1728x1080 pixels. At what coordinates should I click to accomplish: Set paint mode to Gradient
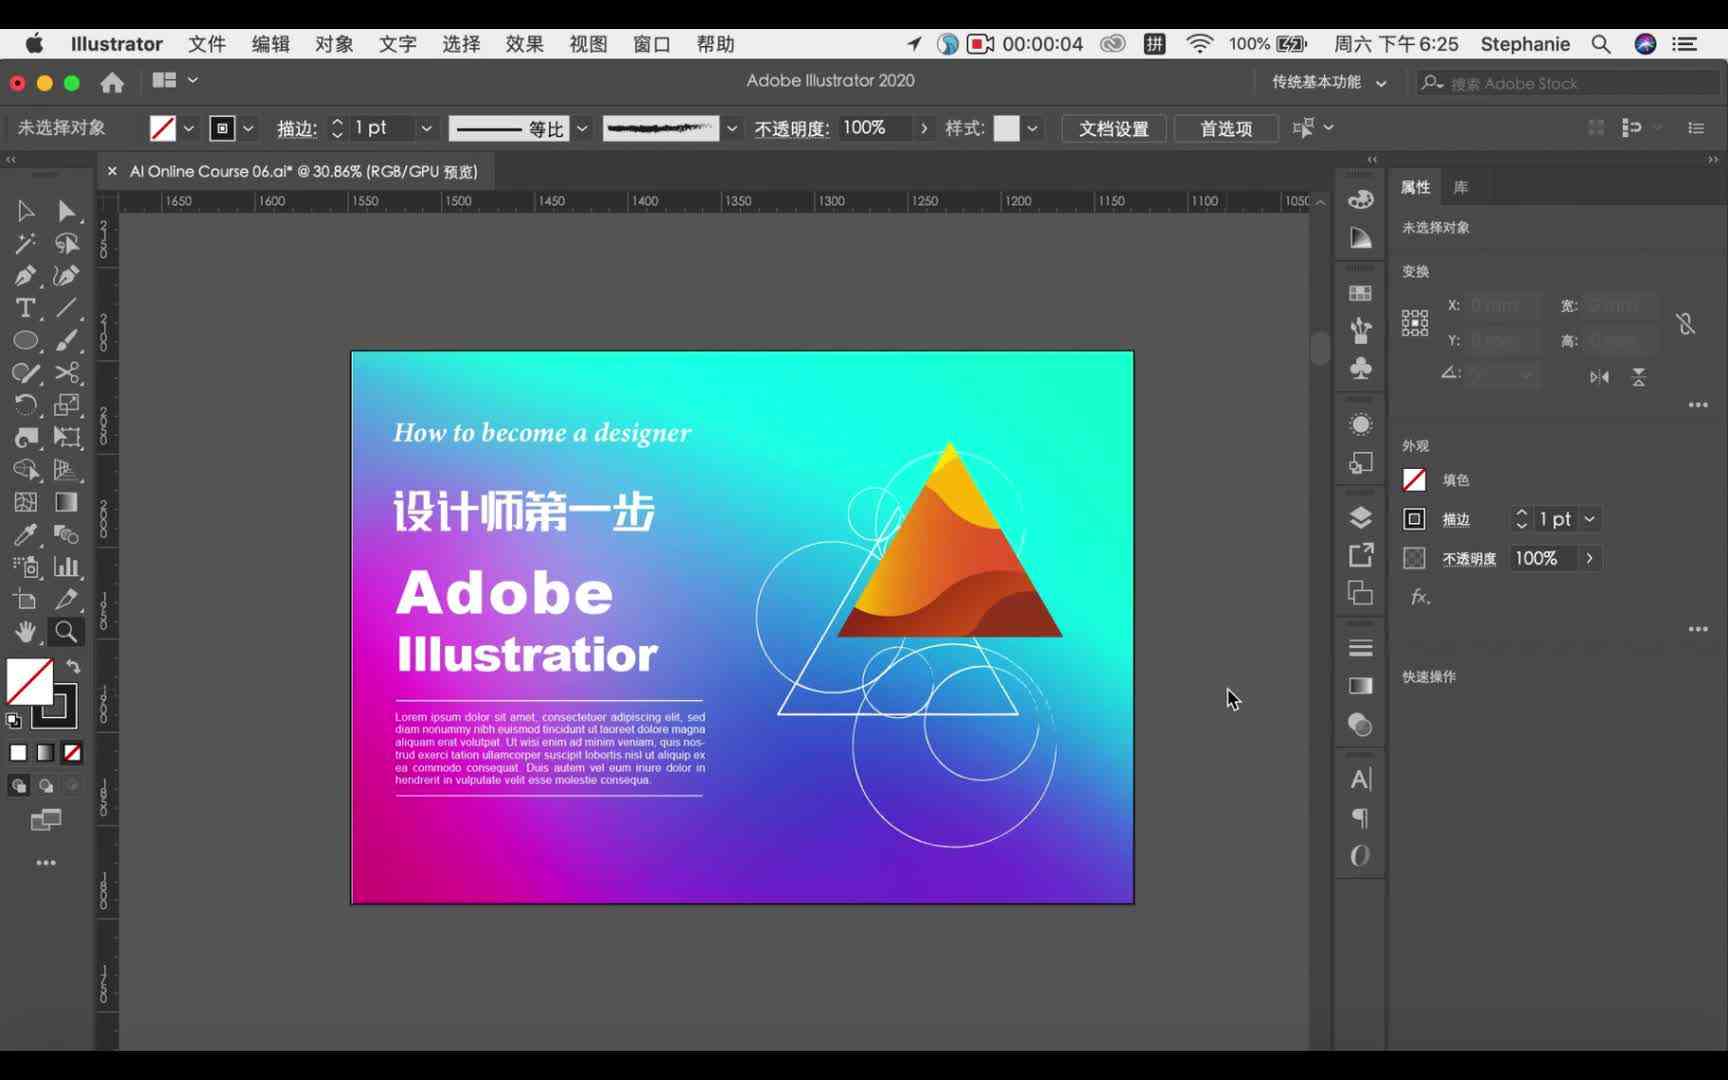(x=45, y=753)
